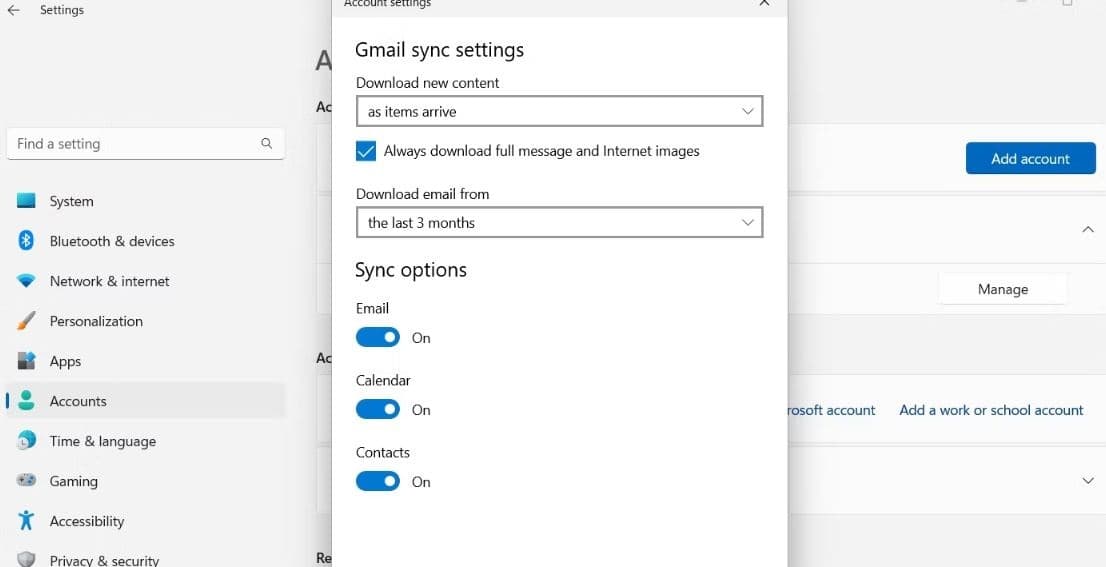This screenshot has height=567, width=1106.
Task: Close the Account settings dialog
Action: point(764,4)
